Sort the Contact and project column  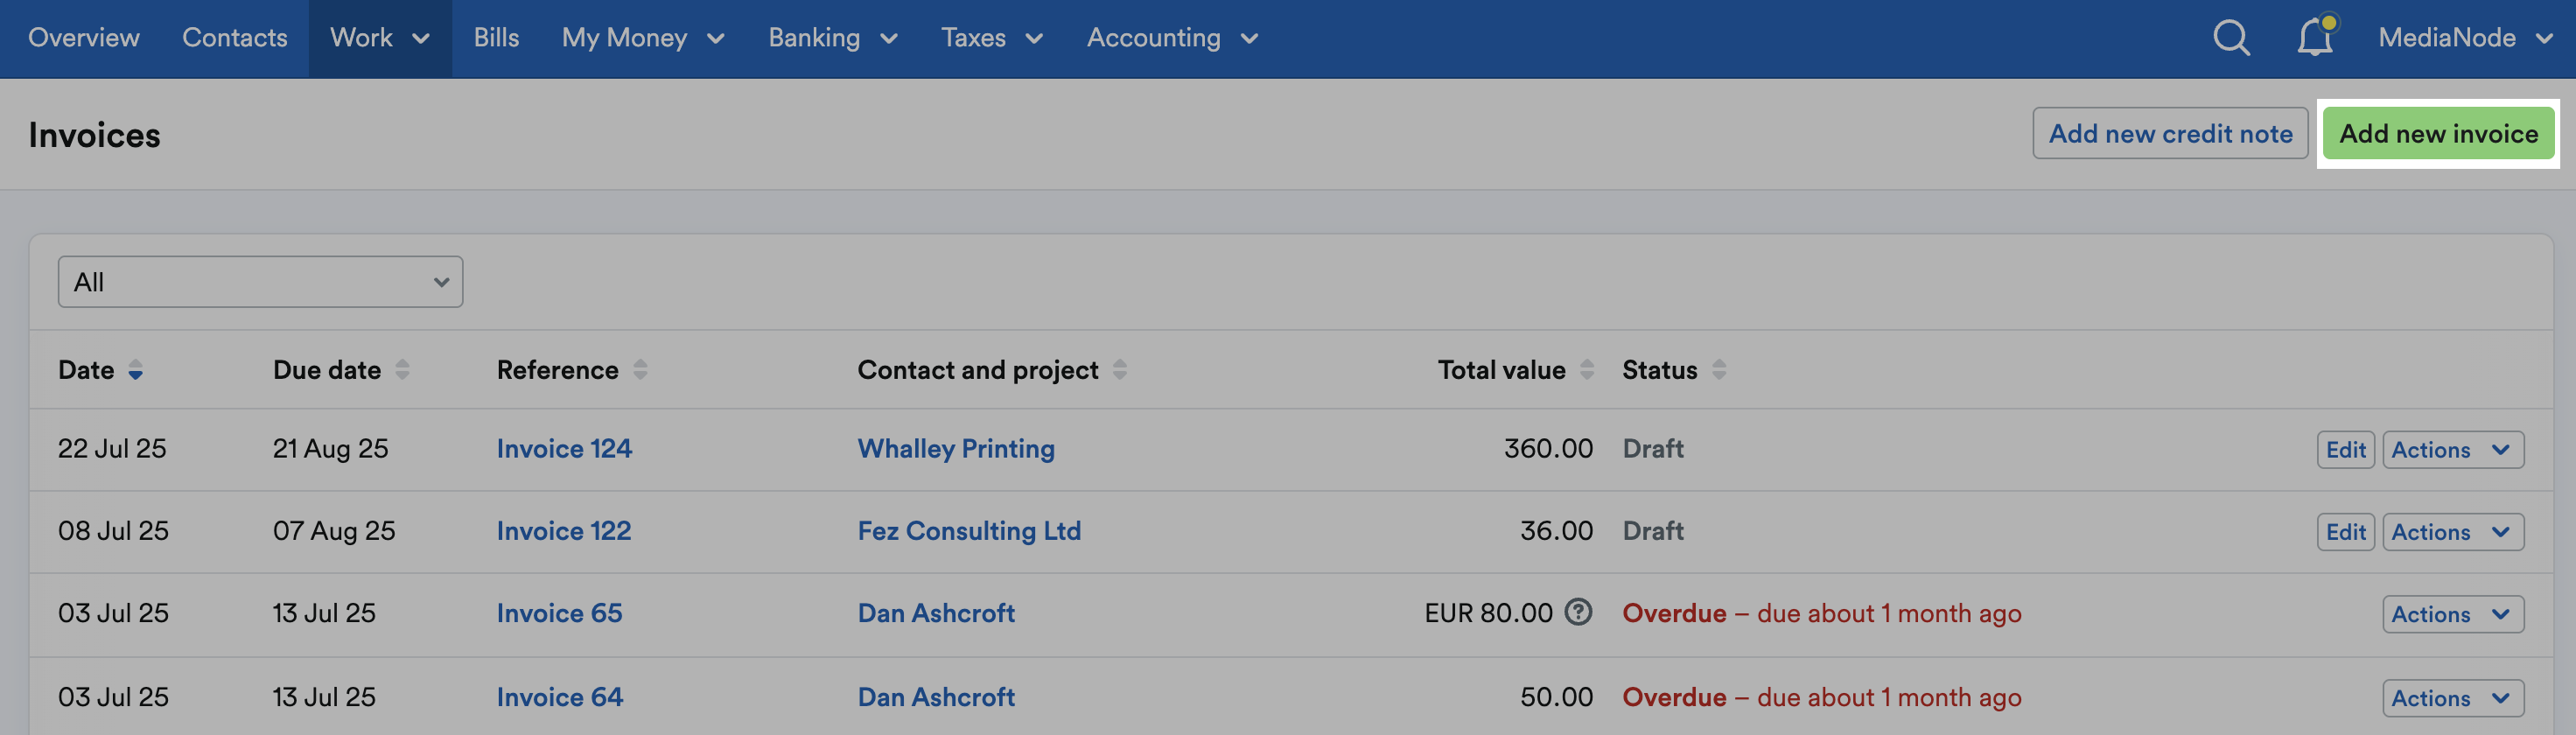click(1121, 369)
